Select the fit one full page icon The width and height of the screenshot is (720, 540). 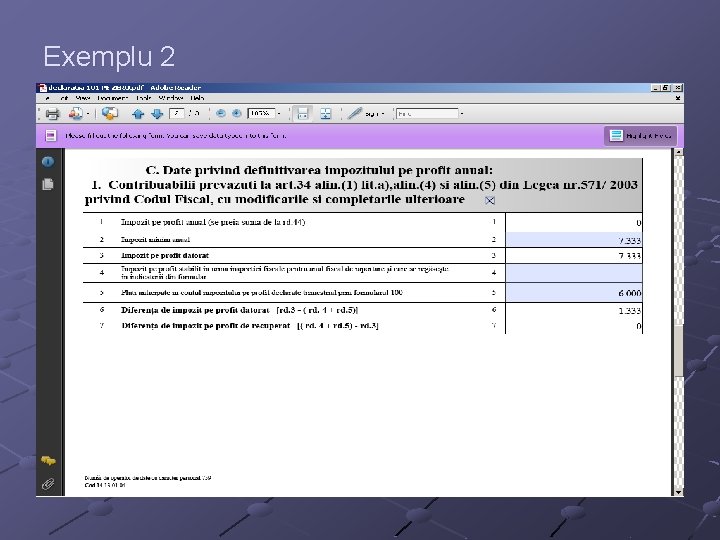coord(326,113)
